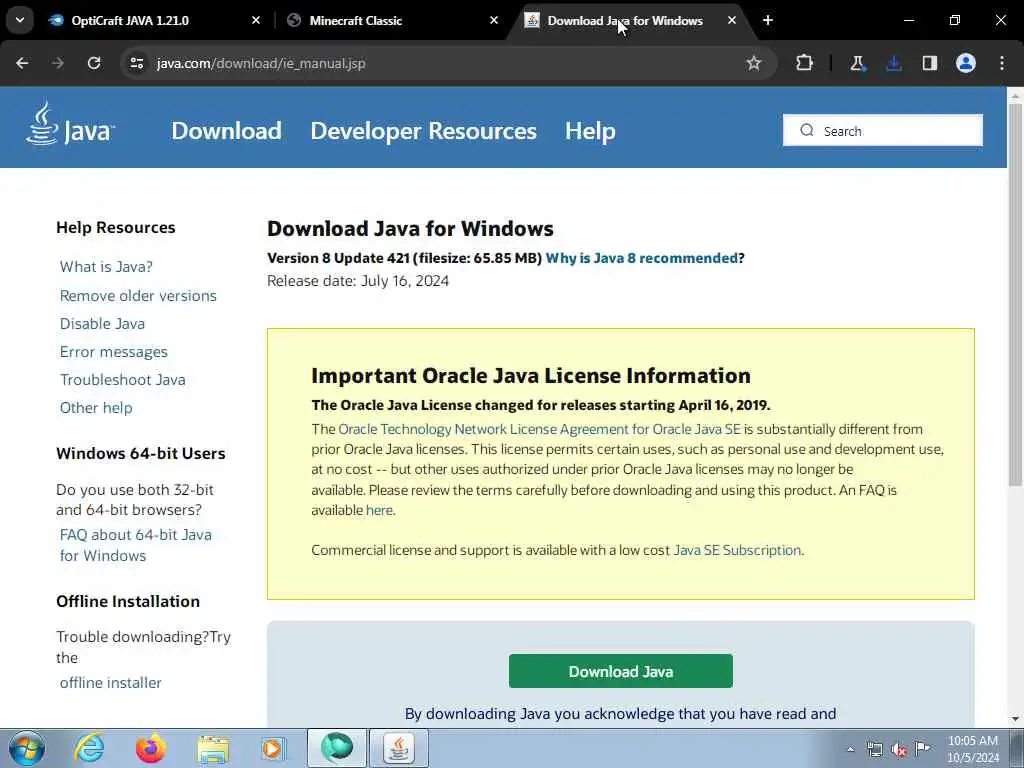Viewport: 1024px width, 768px height.
Task: Minimize the browser window
Action: tap(908, 20)
